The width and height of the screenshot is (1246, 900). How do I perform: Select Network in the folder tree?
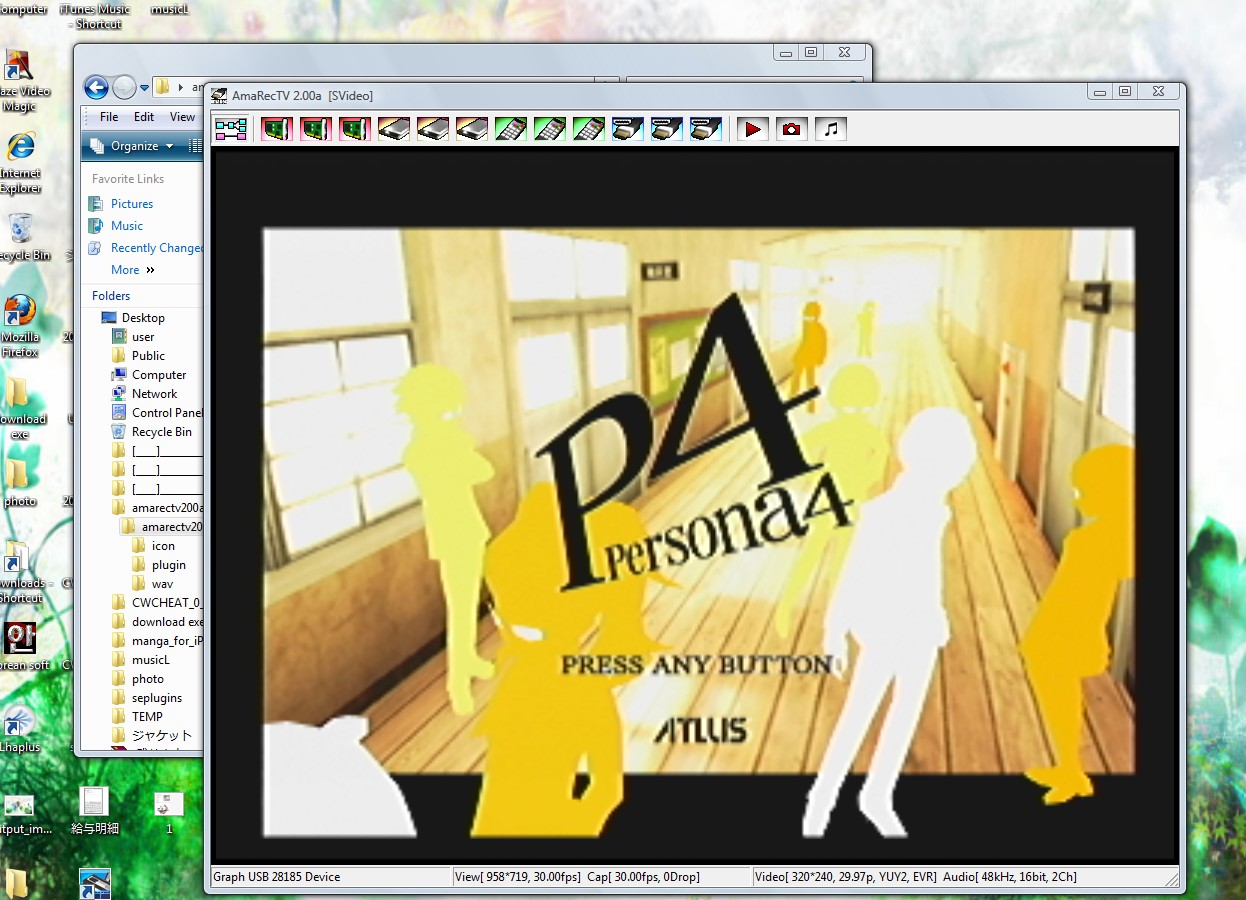click(x=154, y=394)
